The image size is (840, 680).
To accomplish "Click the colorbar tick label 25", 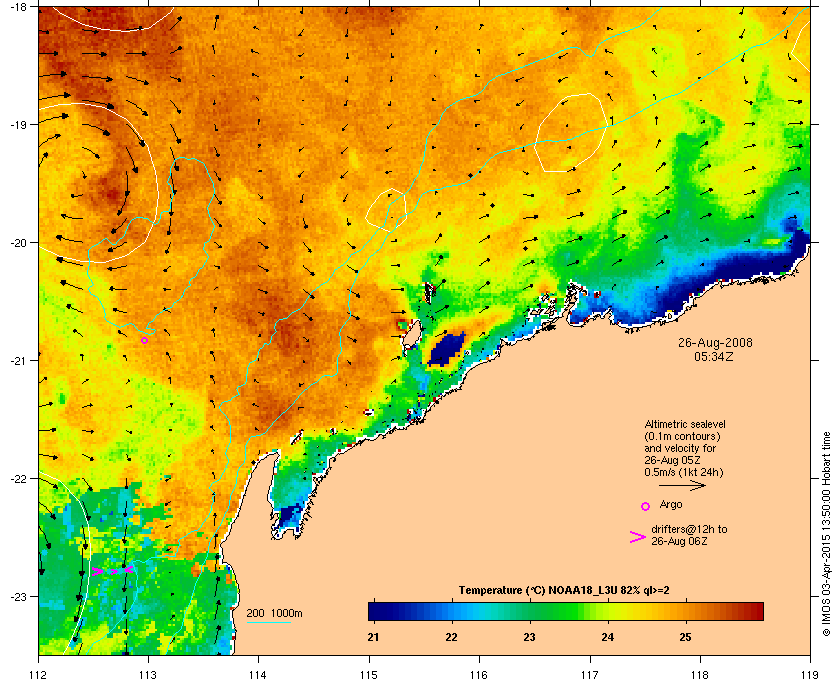I will [x=685, y=637].
